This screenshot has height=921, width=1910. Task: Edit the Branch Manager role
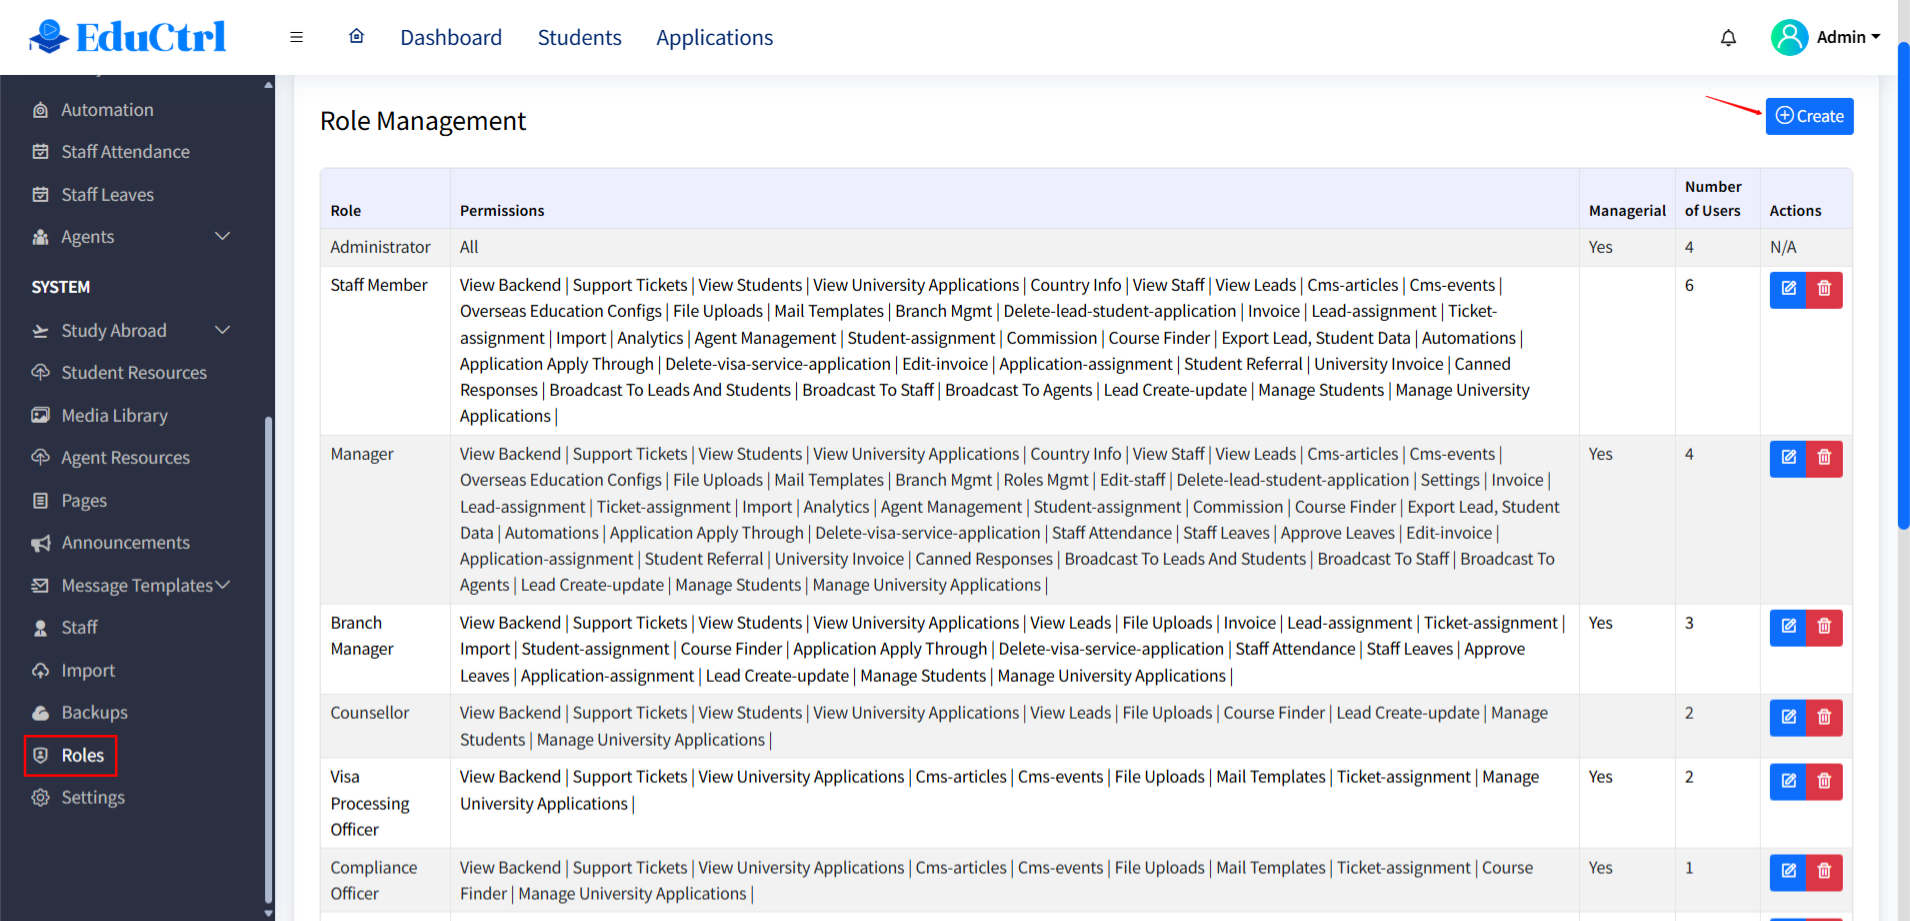1788,627
